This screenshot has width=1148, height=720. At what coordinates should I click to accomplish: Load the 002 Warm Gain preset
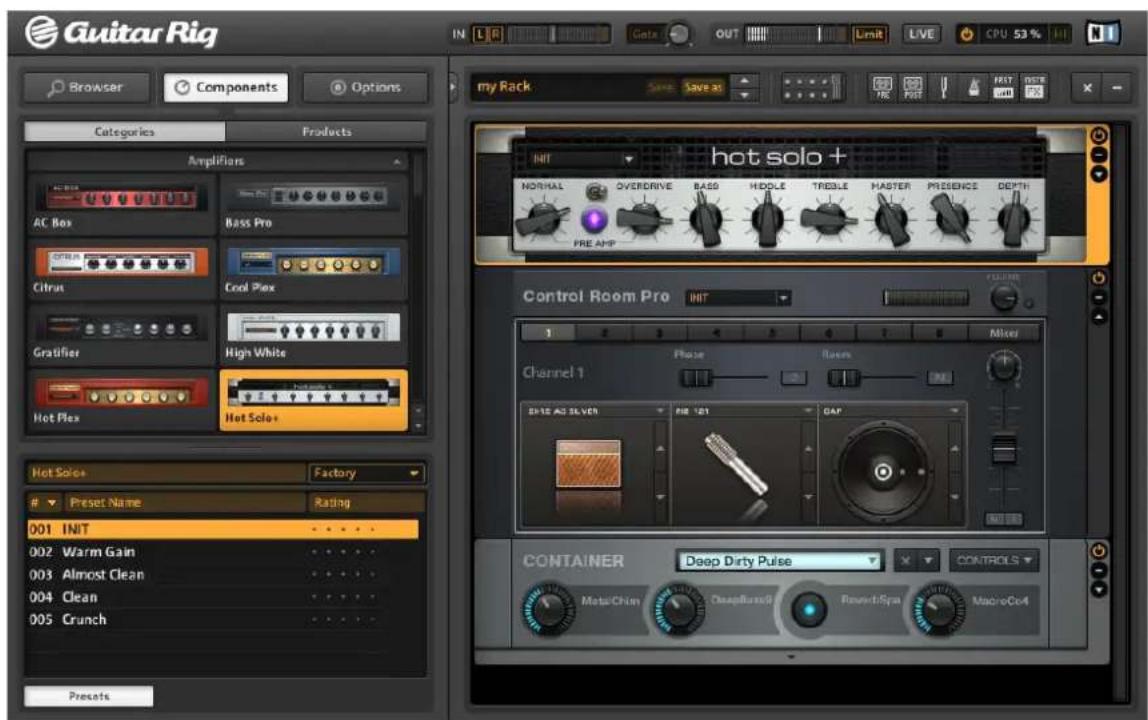tap(223, 552)
